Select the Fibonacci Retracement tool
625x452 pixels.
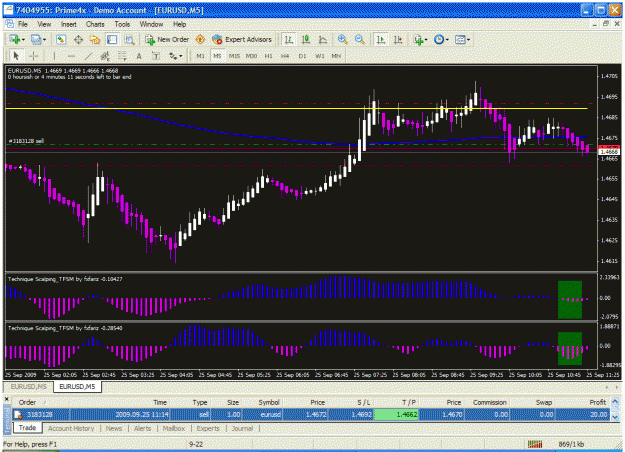pyautogui.click(x=122, y=56)
